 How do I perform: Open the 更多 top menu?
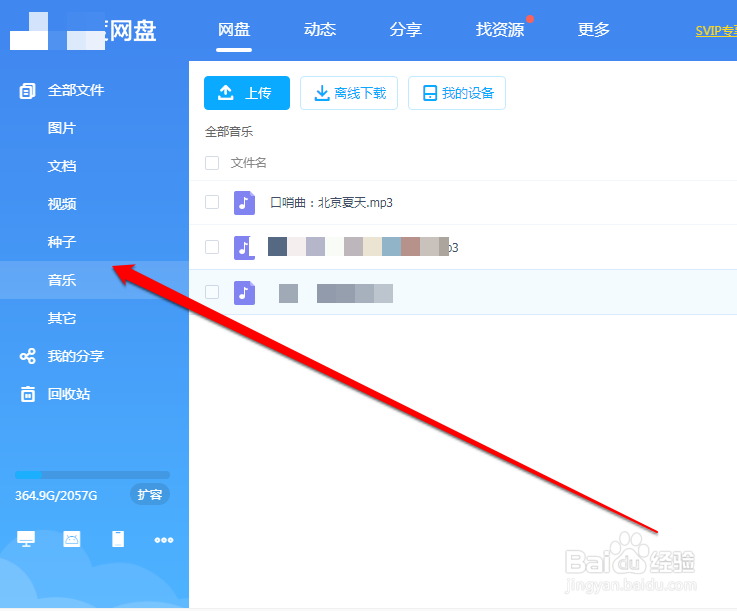click(x=593, y=30)
